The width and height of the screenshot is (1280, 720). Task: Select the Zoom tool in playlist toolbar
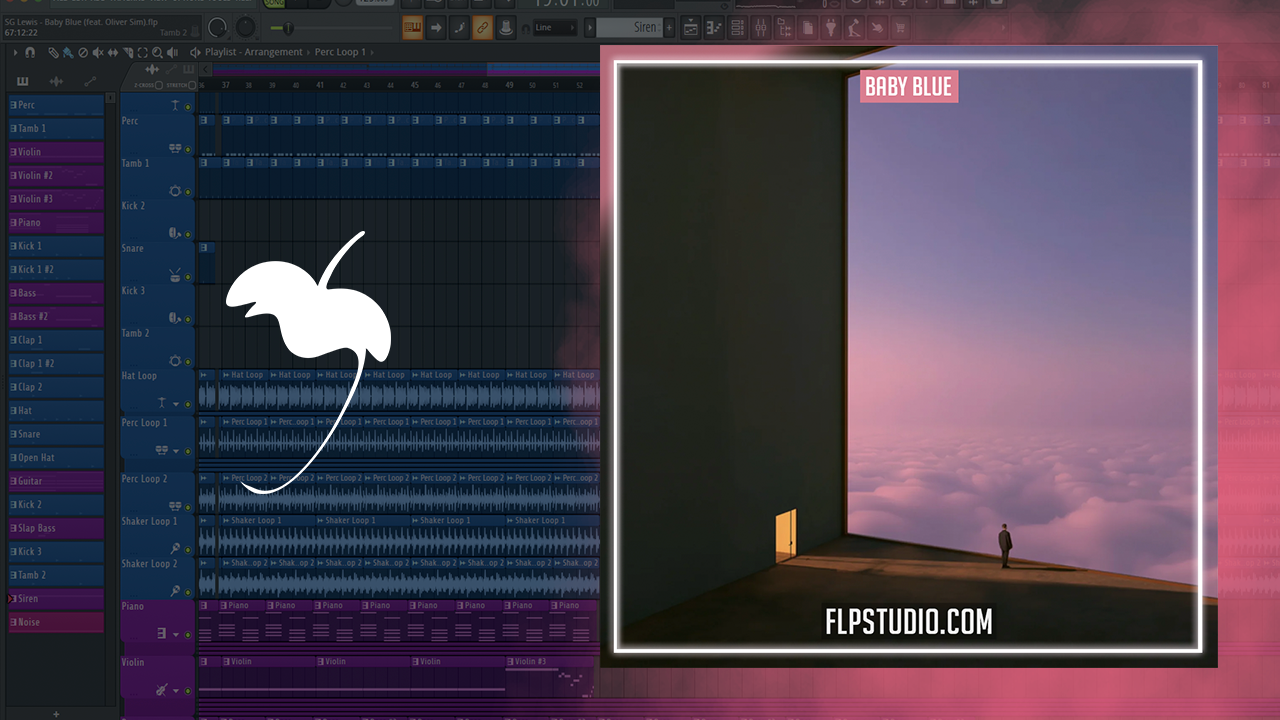point(157,52)
